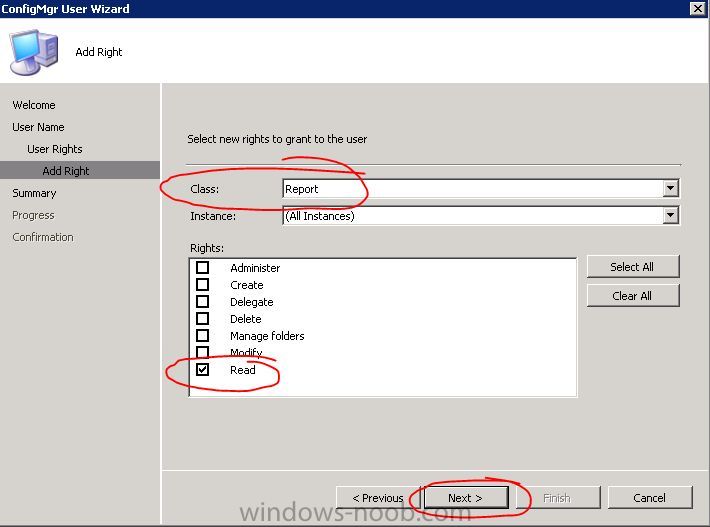Select Confirmation step in sidebar
The width and height of the screenshot is (710, 527).
coord(43,237)
